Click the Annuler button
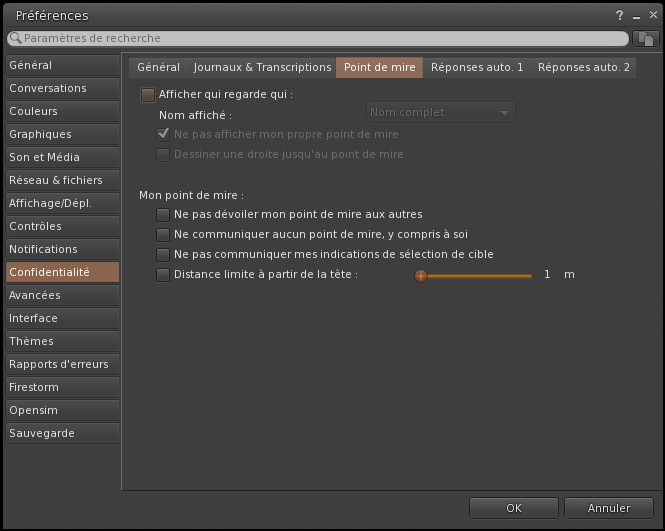Viewport: 665px width, 531px height. (609, 508)
